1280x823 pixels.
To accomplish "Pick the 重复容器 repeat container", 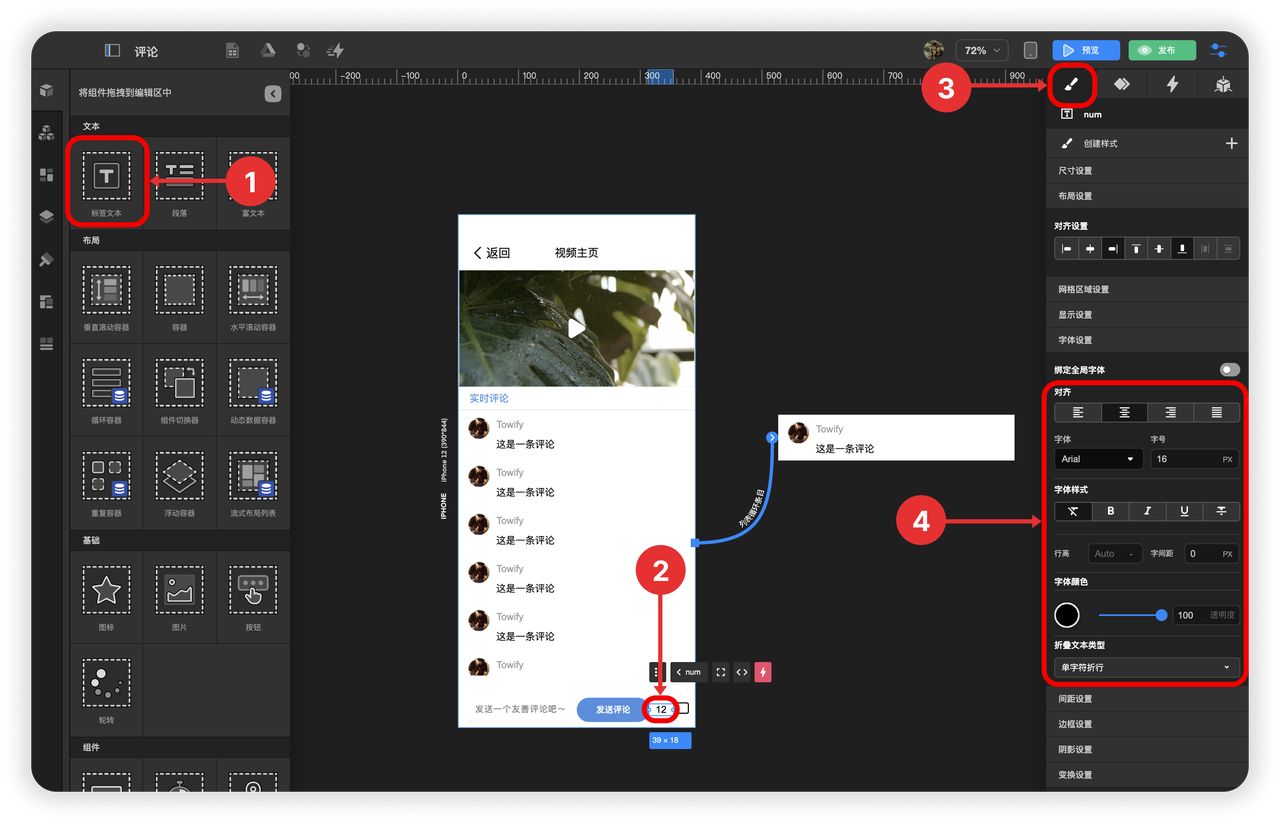I will (x=106, y=483).
